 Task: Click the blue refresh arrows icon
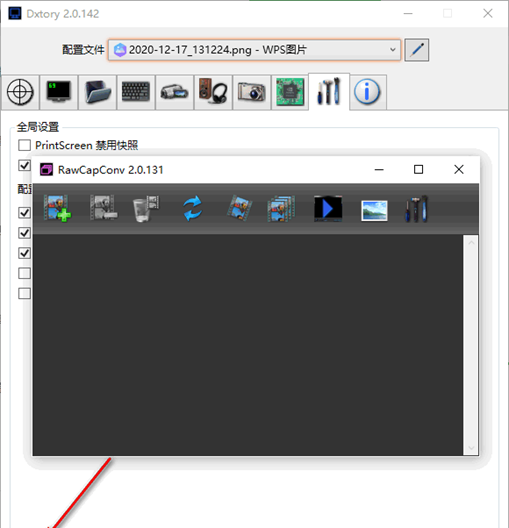(192, 209)
